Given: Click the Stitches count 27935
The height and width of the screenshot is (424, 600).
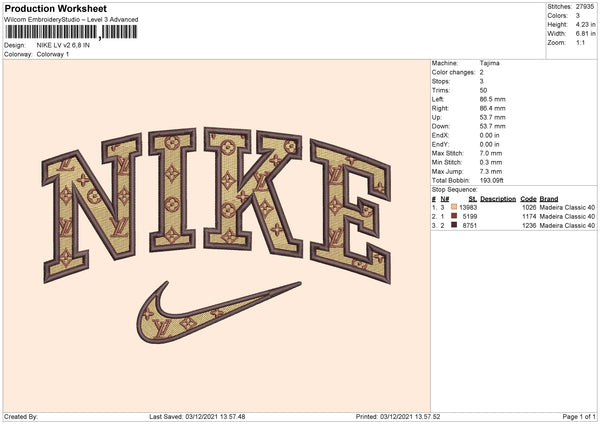Looking at the screenshot, I should point(585,8).
